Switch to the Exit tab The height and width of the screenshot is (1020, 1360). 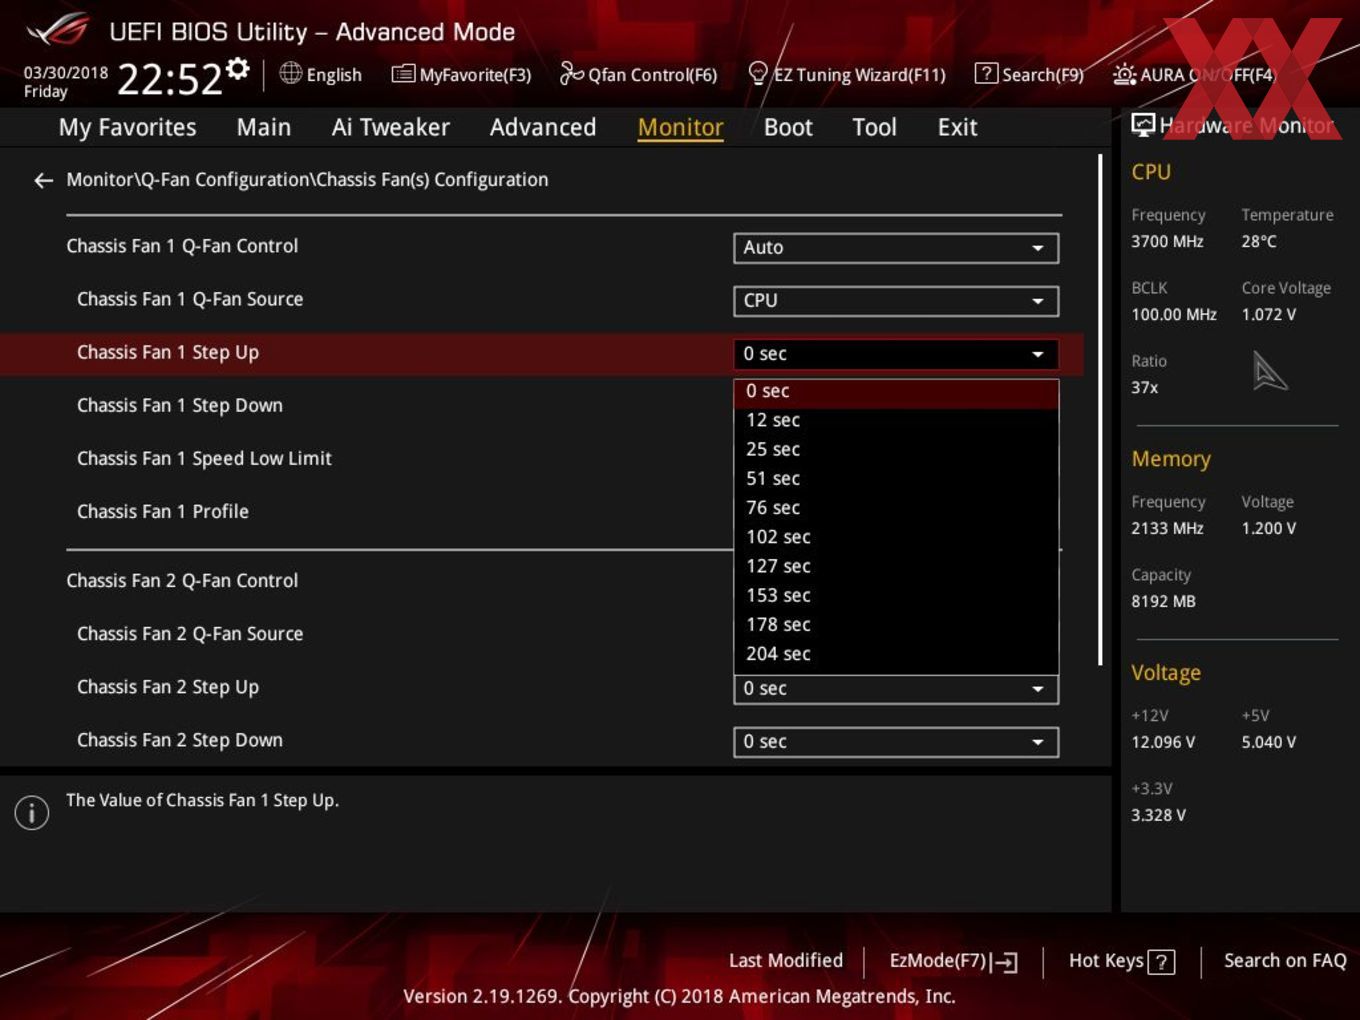tap(957, 127)
